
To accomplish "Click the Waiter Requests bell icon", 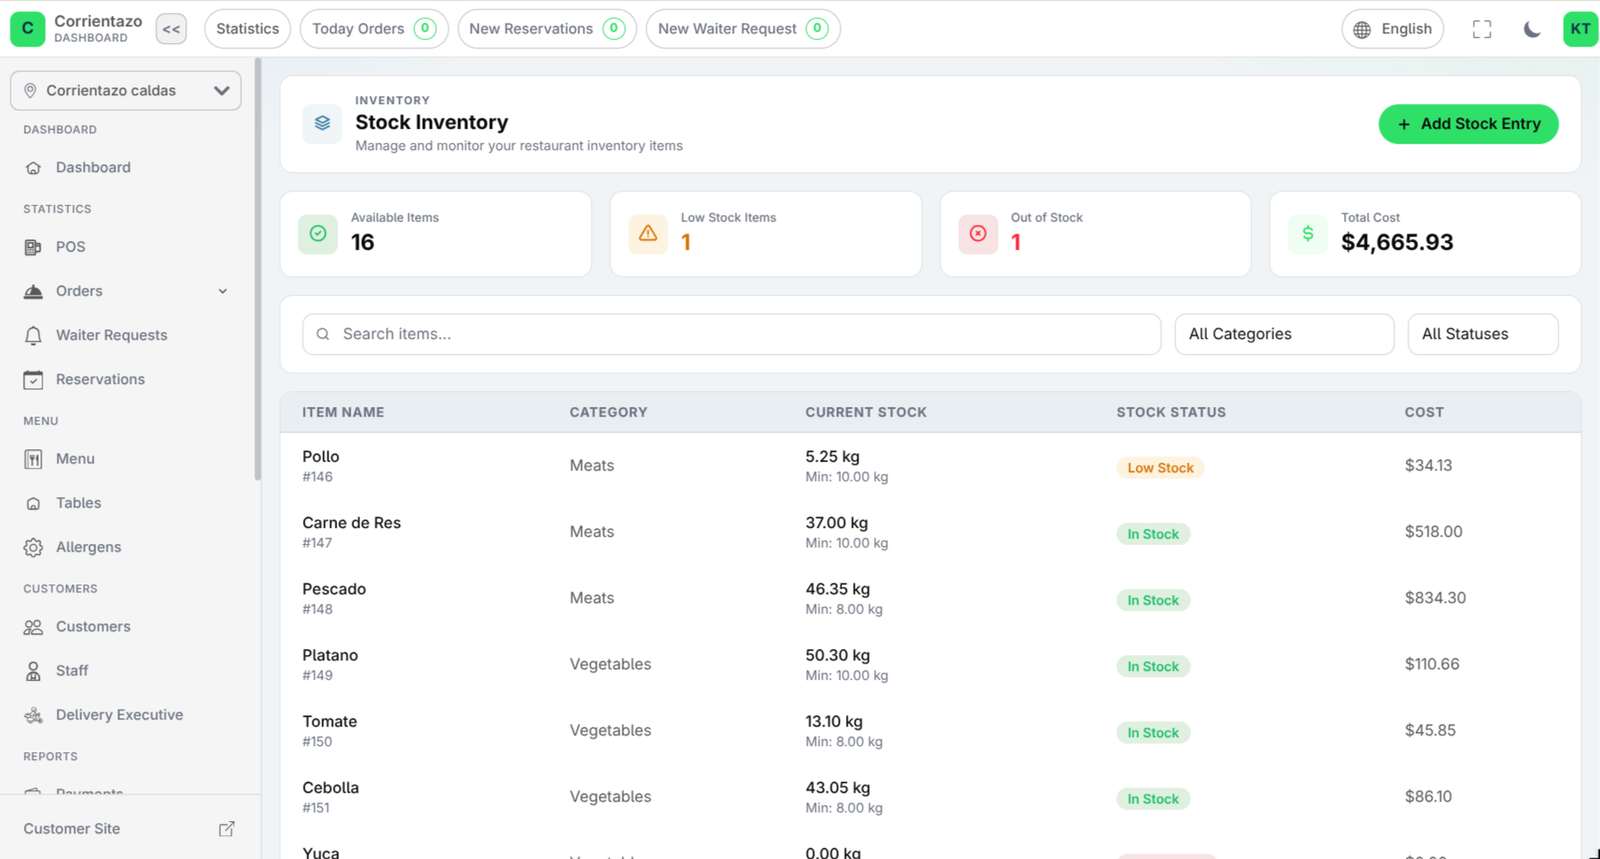I will pyautogui.click(x=33, y=335).
